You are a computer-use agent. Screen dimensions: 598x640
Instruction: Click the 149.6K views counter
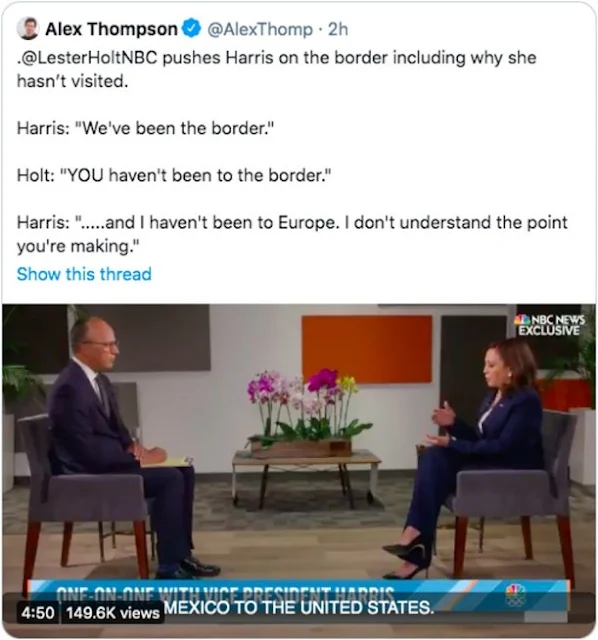113,613
